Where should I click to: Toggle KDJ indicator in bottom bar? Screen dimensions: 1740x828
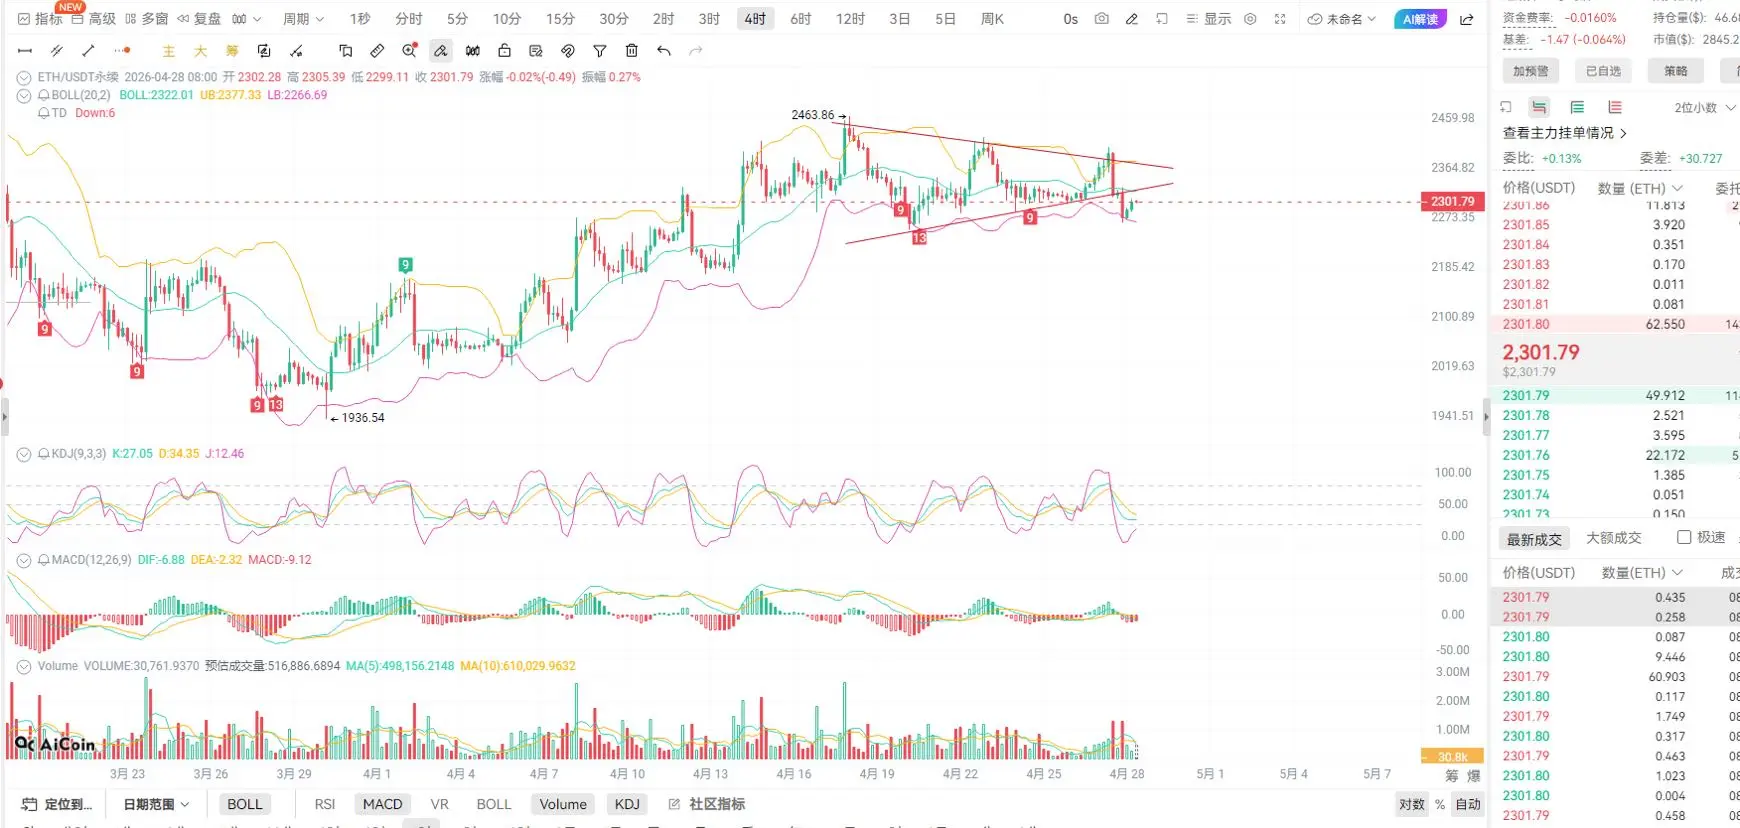click(x=627, y=804)
